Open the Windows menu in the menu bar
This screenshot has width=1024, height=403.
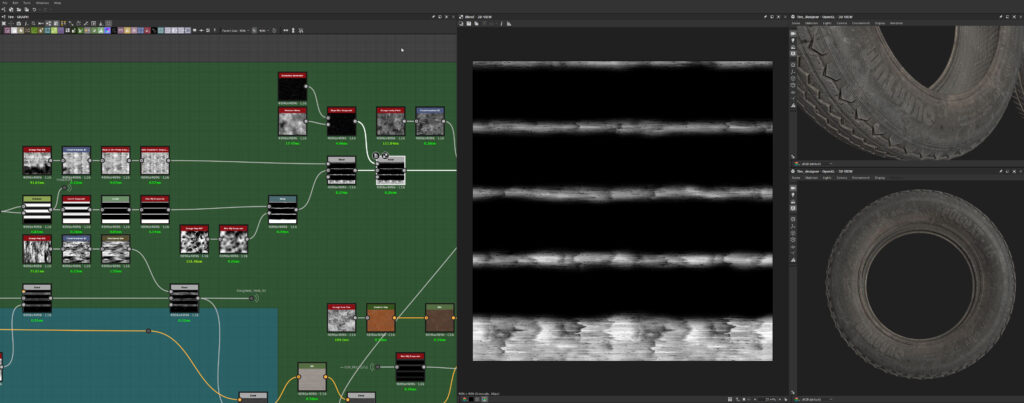tap(42, 3)
